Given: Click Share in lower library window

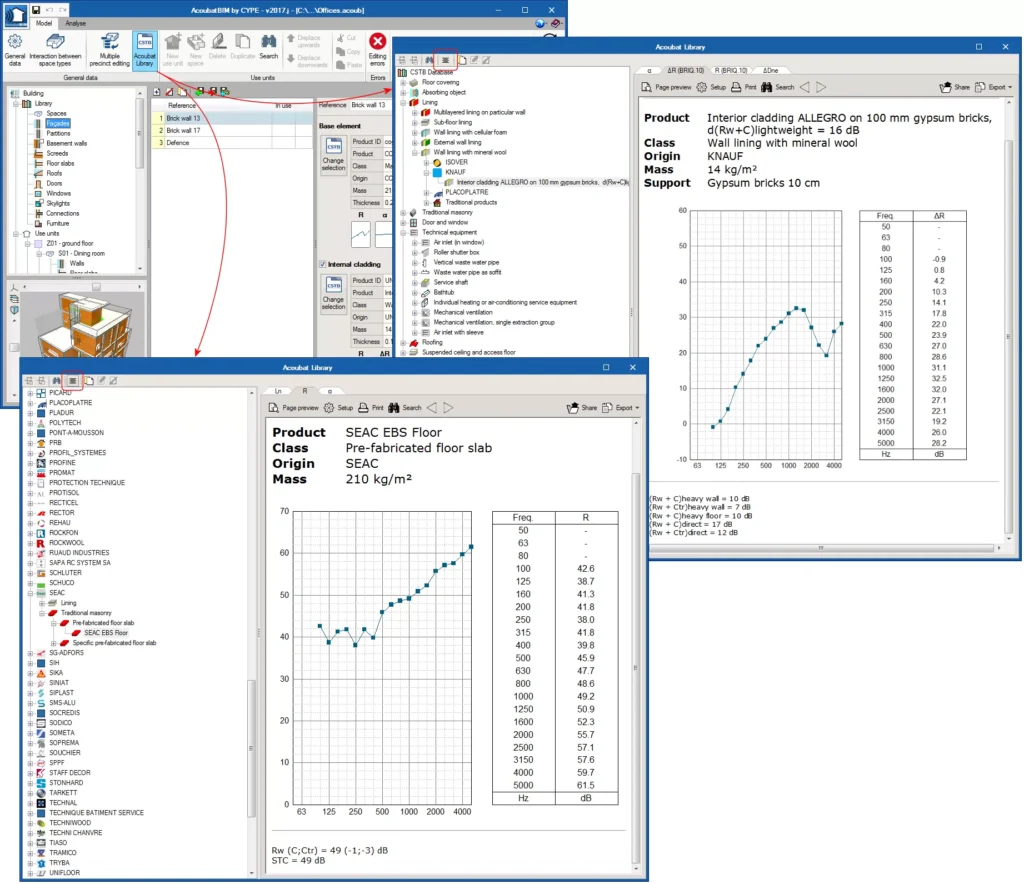Looking at the screenshot, I should click(x=582, y=407).
